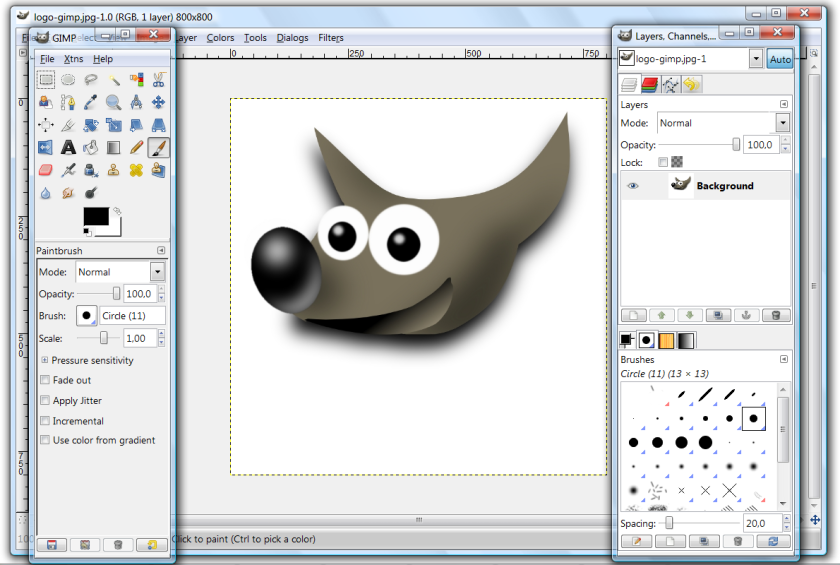Image resolution: width=840 pixels, height=565 pixels.
Task: Open the Xtns menu
Action: point(73,59)
